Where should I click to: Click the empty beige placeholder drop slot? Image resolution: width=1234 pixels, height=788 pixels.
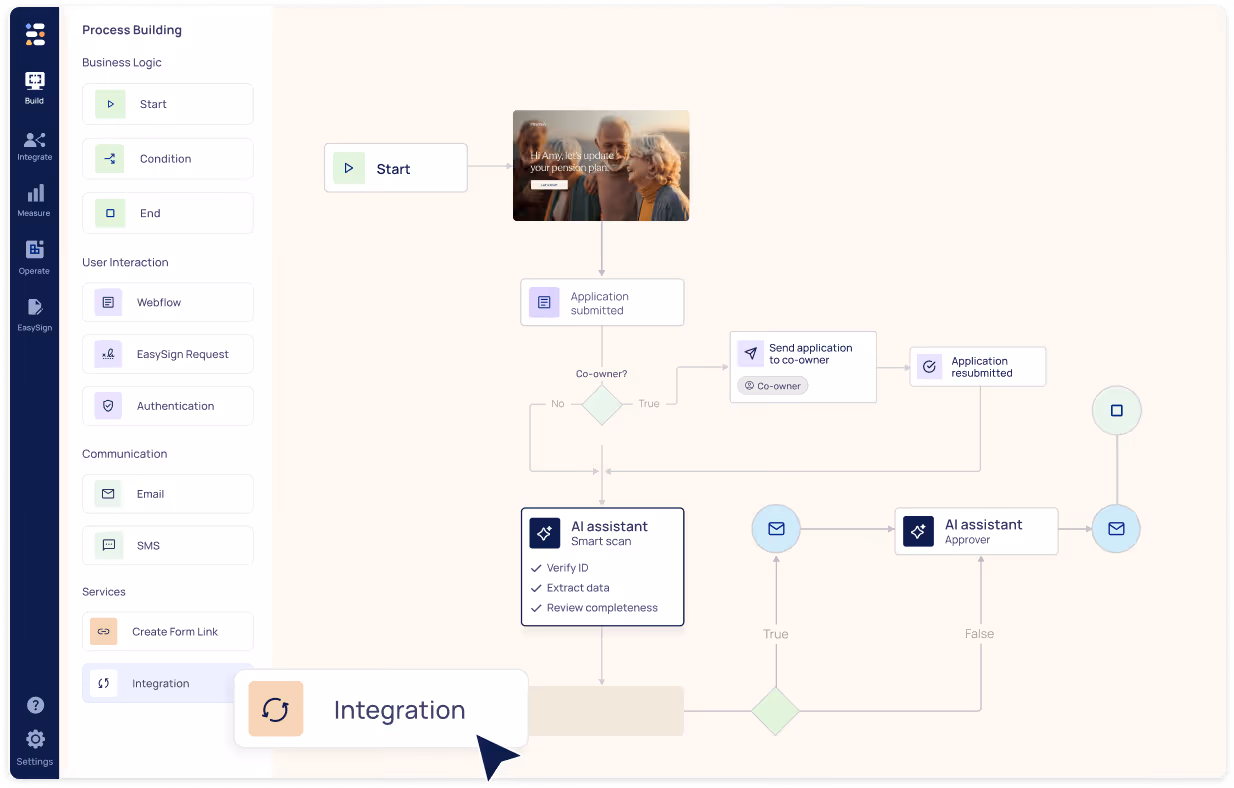pos(605,711)
